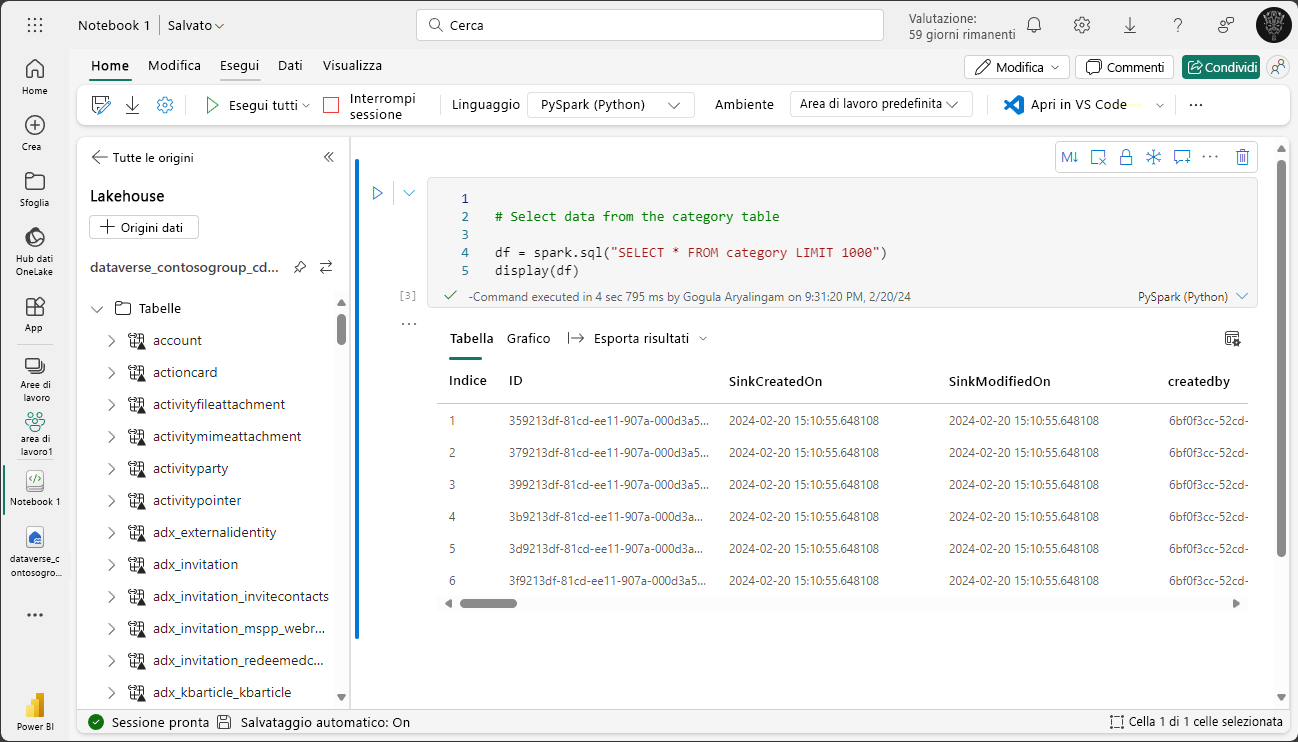Click the results table horizontal scrollbar thumb
1298x742 pixels.
488,603
